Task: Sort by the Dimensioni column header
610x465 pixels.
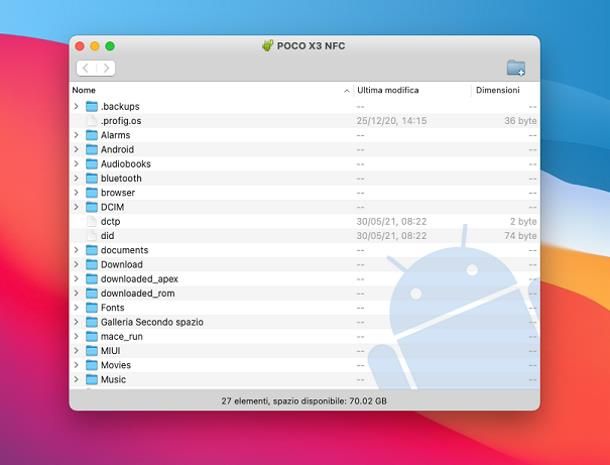Action: 498,90
